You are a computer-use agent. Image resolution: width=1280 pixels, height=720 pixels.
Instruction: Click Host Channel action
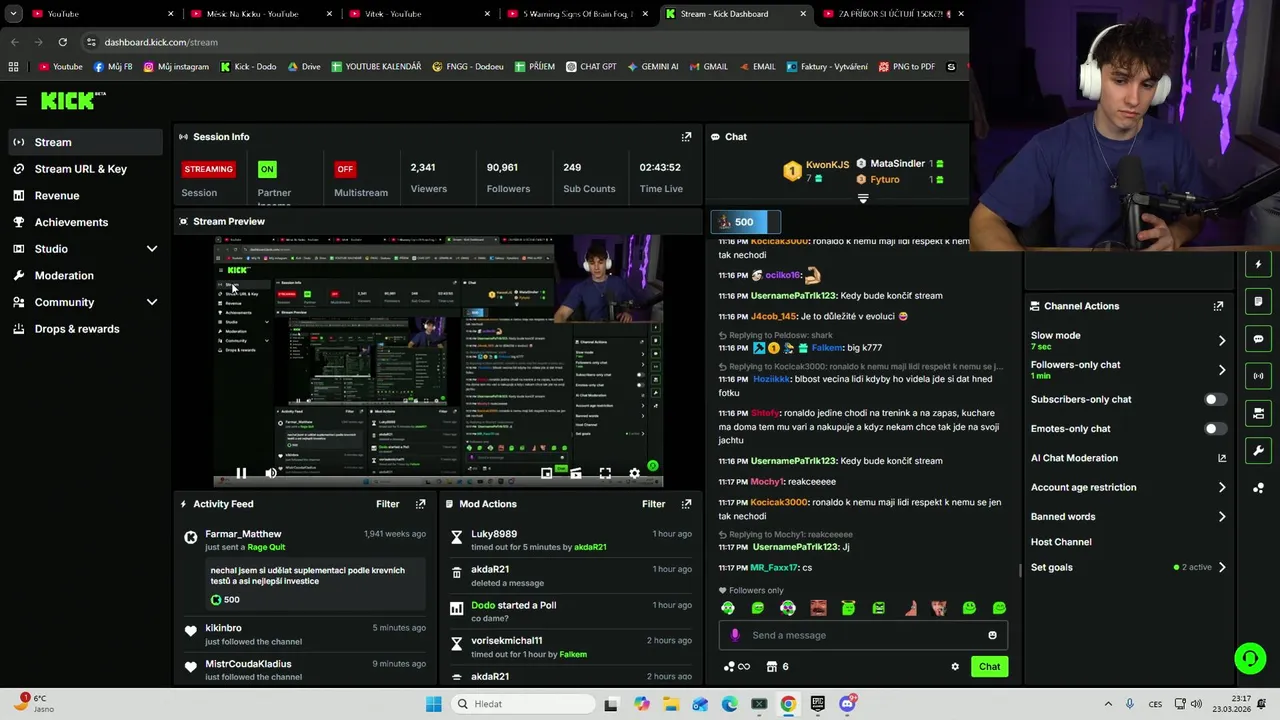click(x=1061, y=542)
